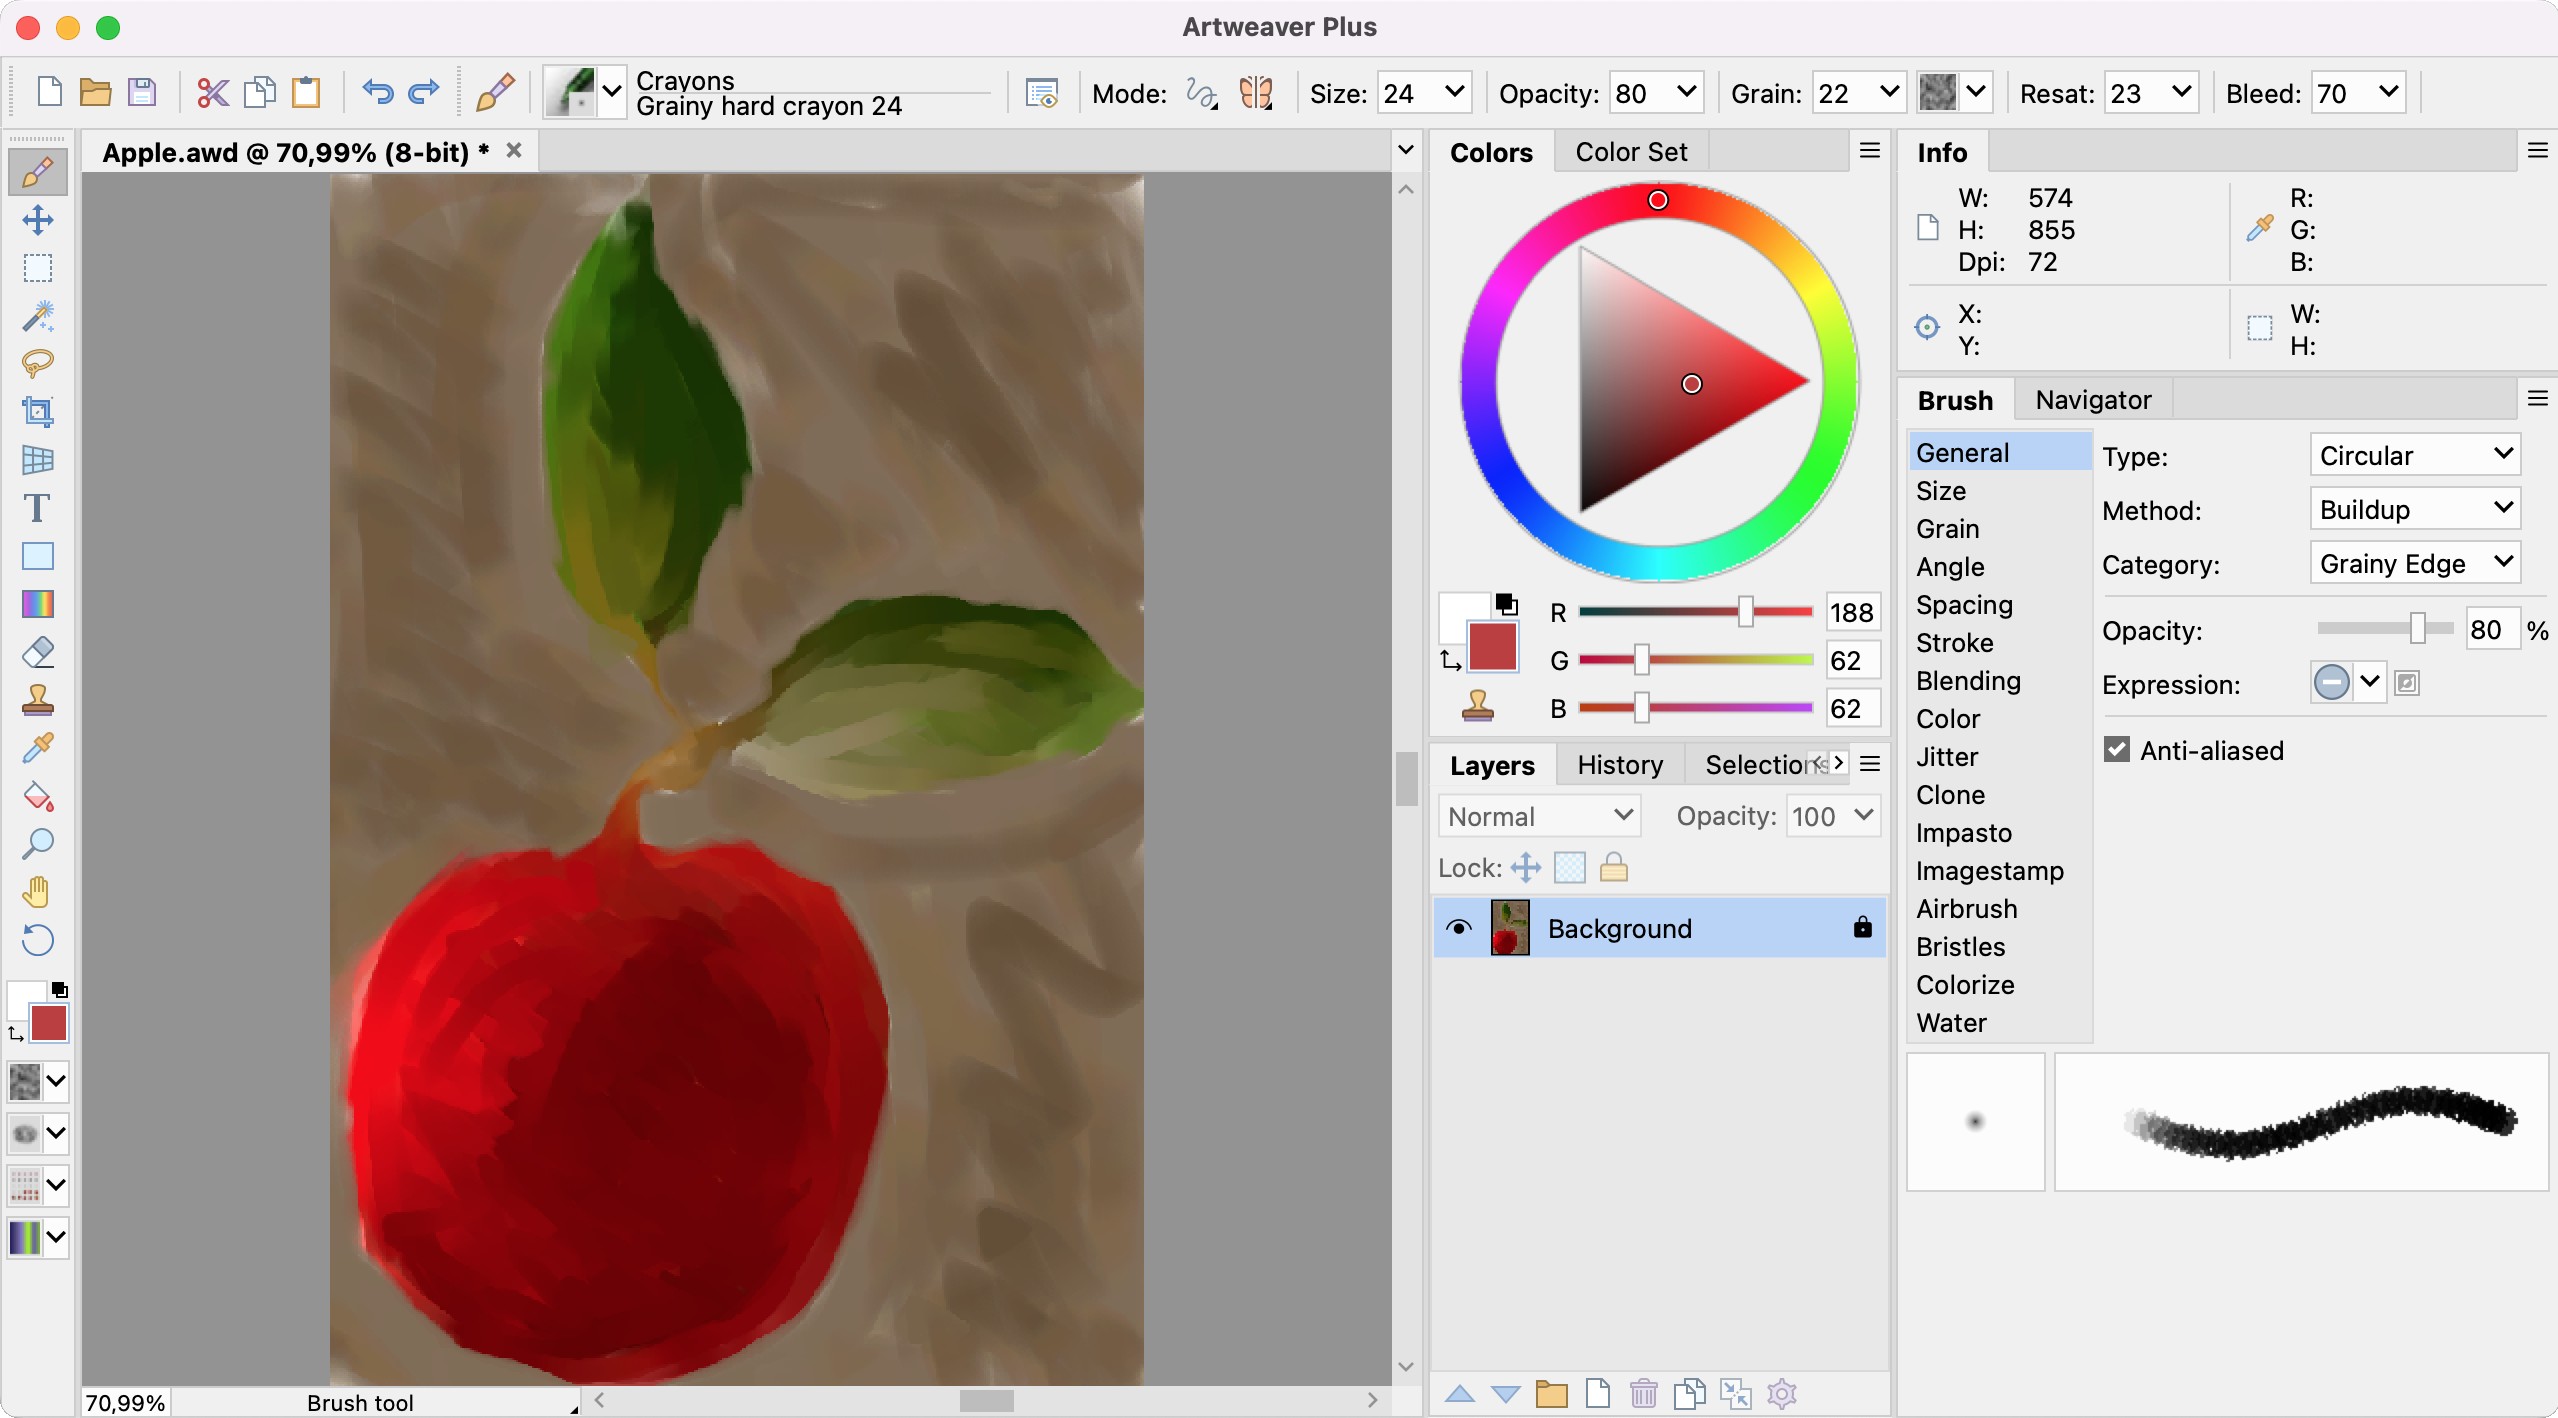Screen dimensions: 2558x1418
Task: Open the brush Method dropdown
Action: pos(2413,509)
